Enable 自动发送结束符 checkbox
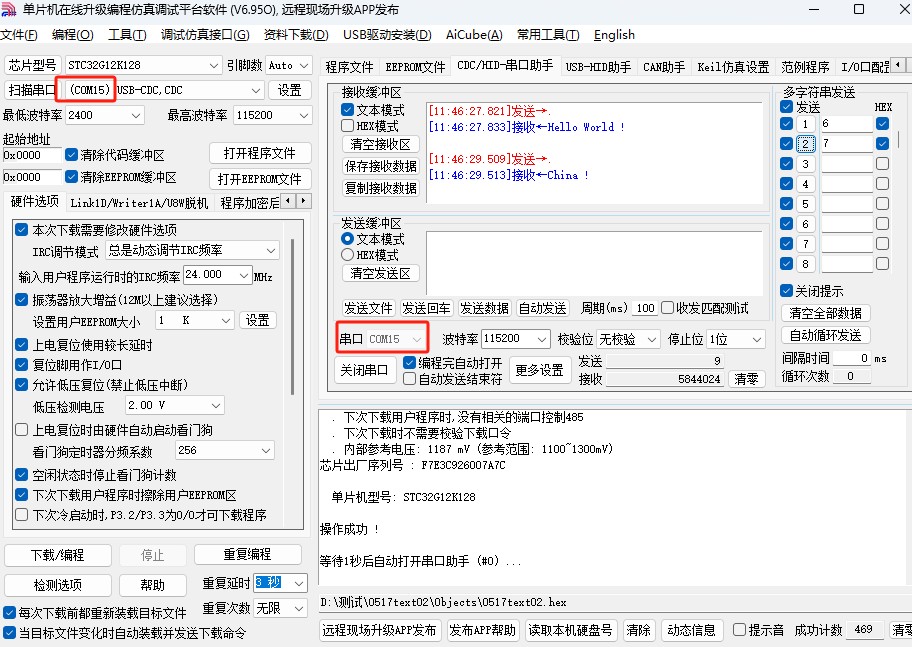This screenshot has width=912, height=647. click(409, 379)
